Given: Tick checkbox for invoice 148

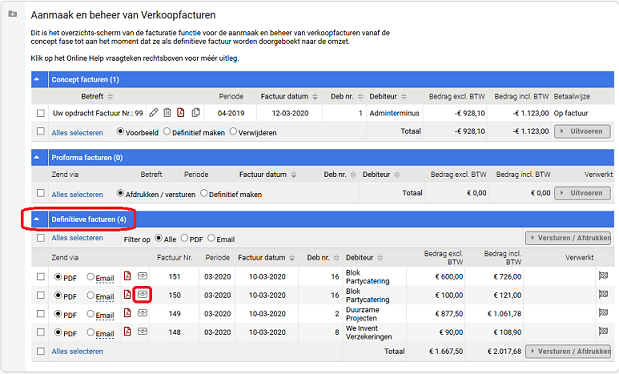Looking at the screenshot, I should [x=41, y=332].
